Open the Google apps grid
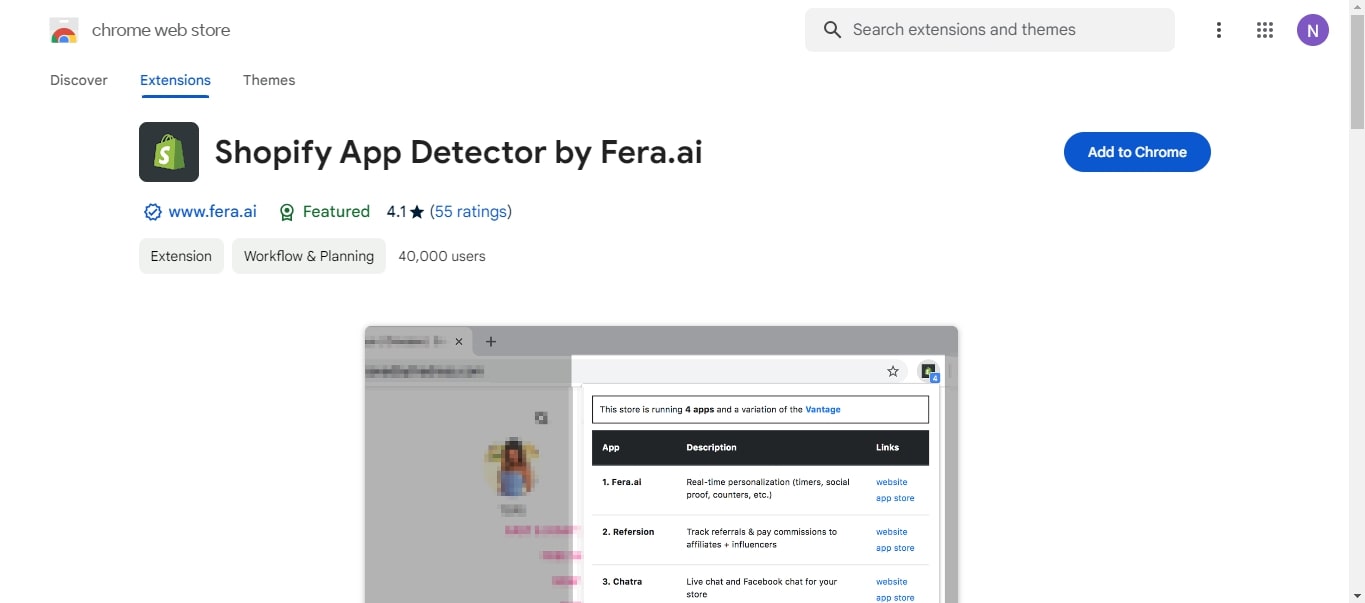Viewport: 1365px width, 603px height. tap(1265, 30)
